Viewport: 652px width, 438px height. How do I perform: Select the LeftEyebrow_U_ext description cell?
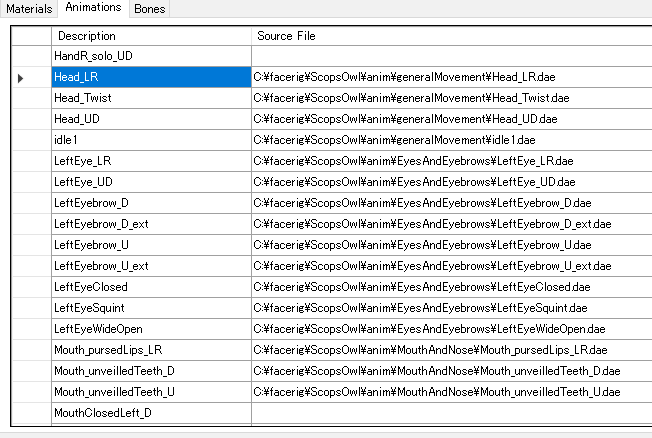[x=150, y=266]
